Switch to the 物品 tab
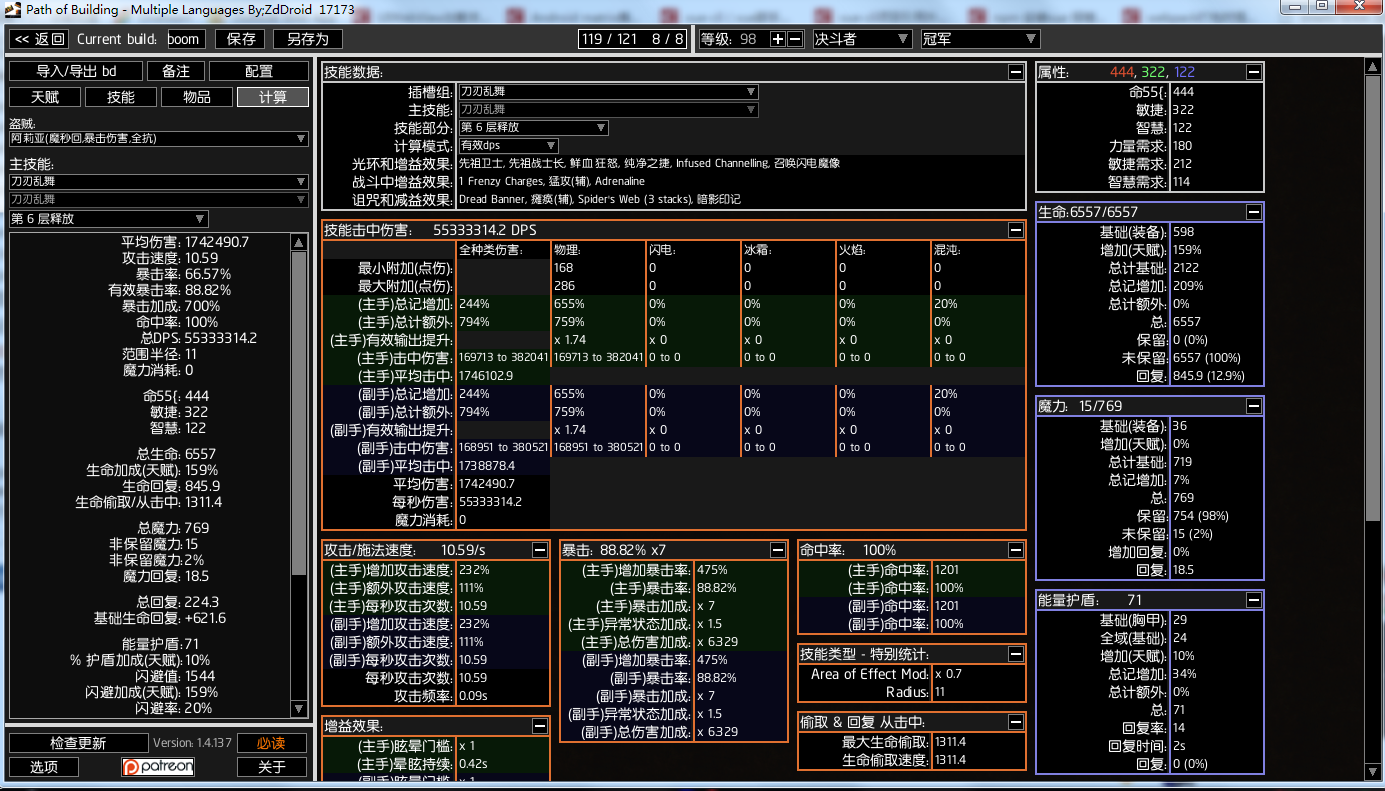The width and height of the screenshot is (1385, 791). [x=197, y=97]
